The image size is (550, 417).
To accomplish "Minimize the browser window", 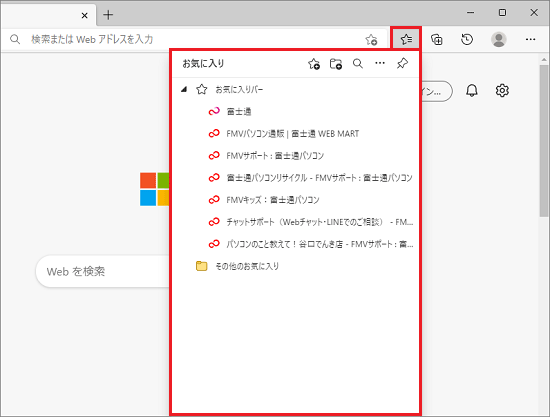I will 470,13.
